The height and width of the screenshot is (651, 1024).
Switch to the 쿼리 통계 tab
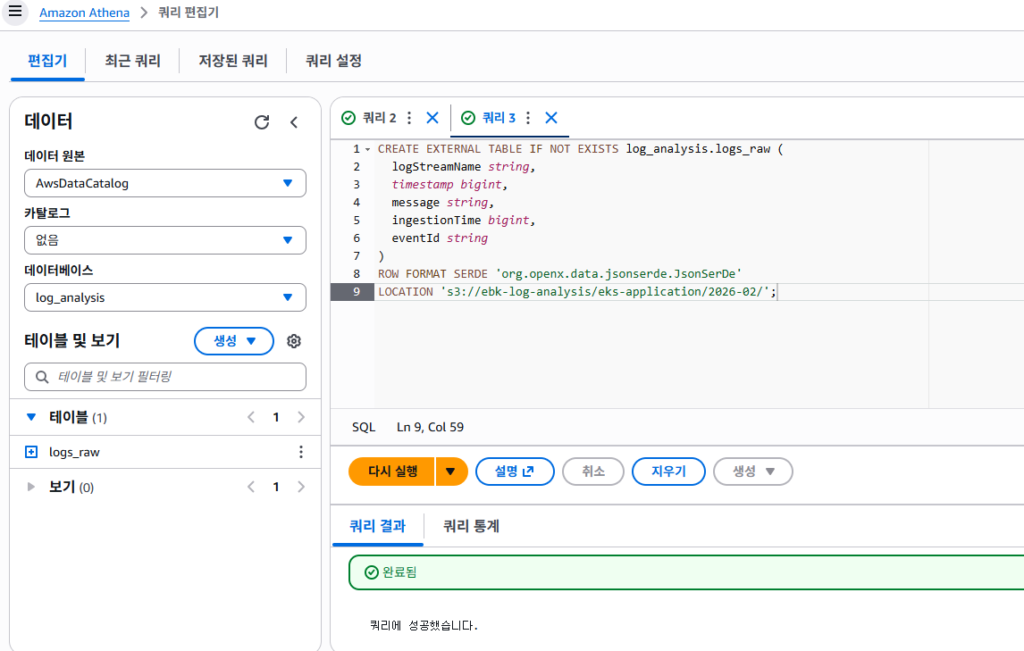pos(471,526)
